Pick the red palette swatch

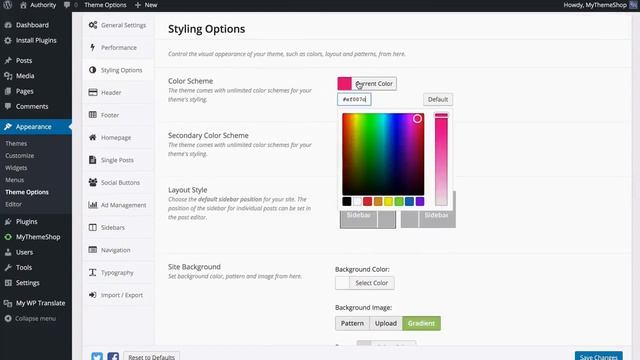pos(367,201)
